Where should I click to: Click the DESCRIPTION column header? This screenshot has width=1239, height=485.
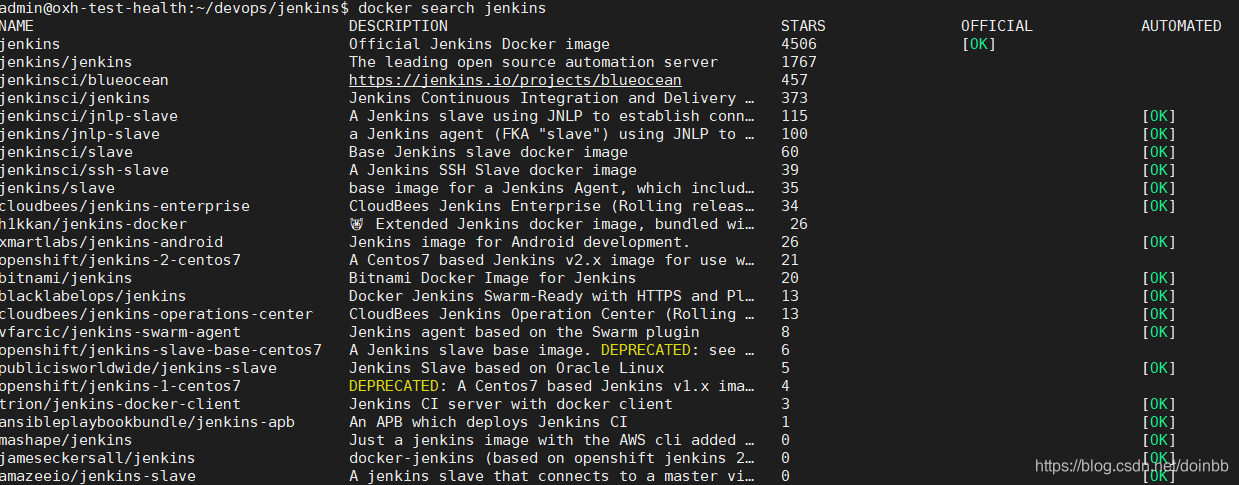click(x=398, y=26)
